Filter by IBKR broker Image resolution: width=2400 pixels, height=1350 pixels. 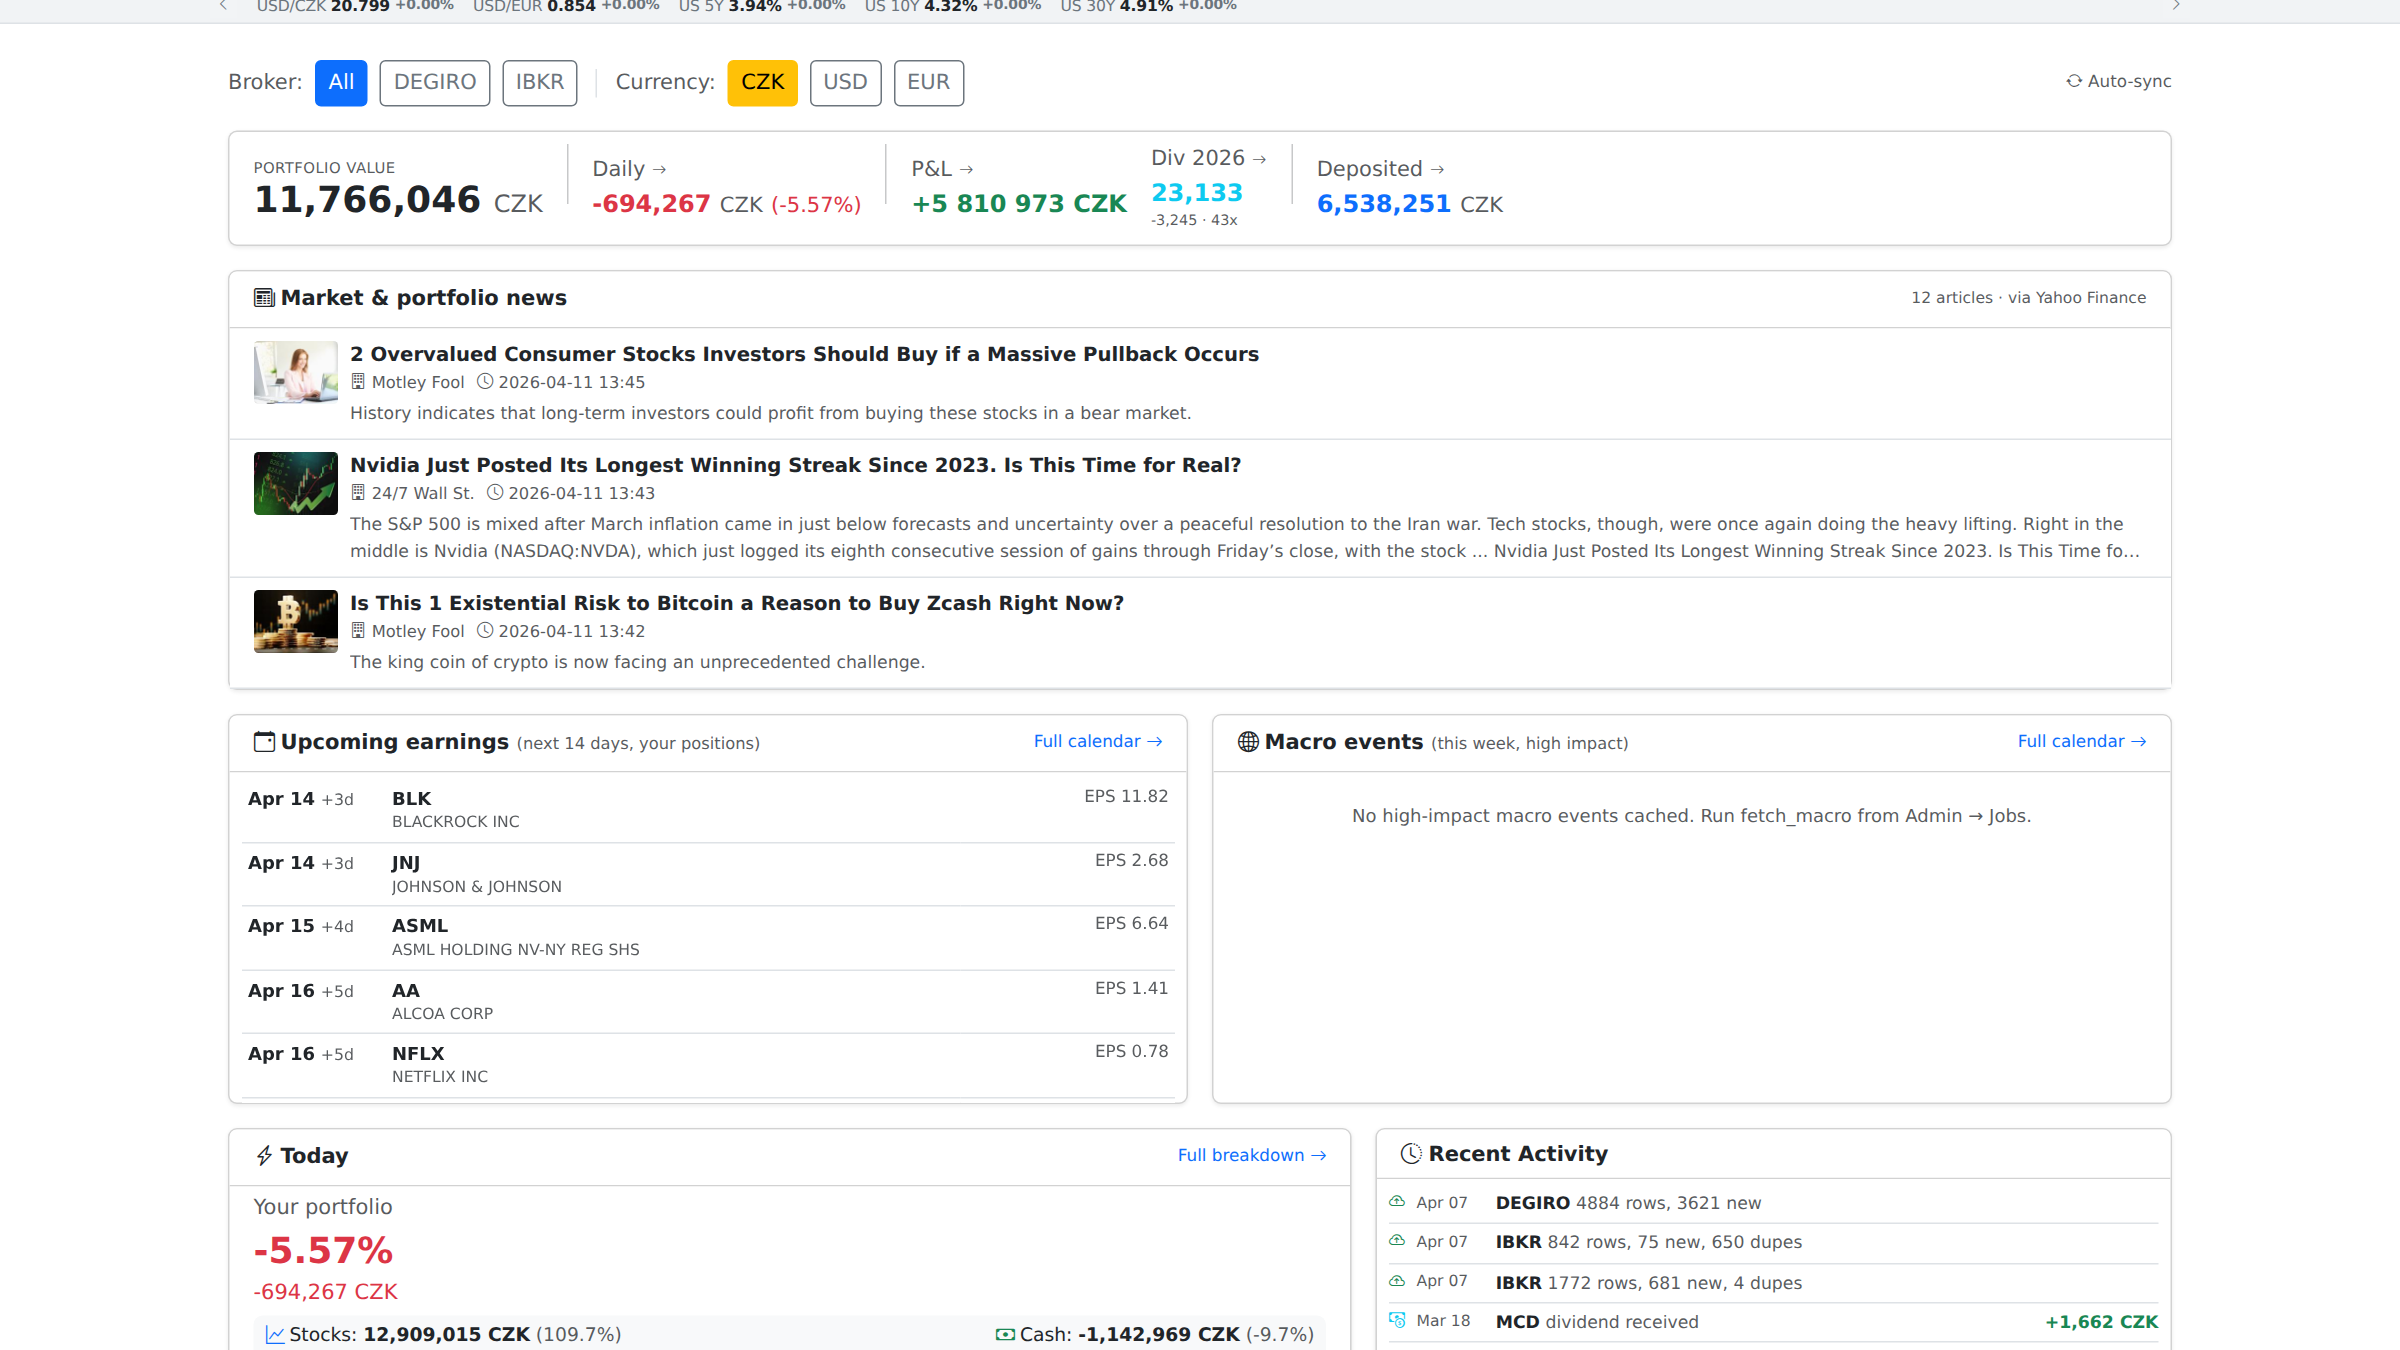tap(540, 82)
